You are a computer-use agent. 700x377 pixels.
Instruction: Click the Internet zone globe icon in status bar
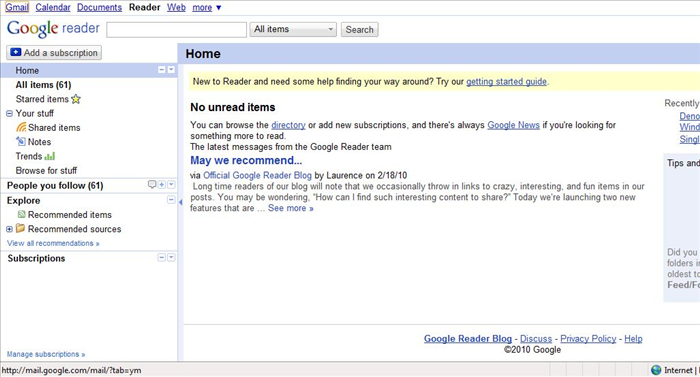click(656, 370)
